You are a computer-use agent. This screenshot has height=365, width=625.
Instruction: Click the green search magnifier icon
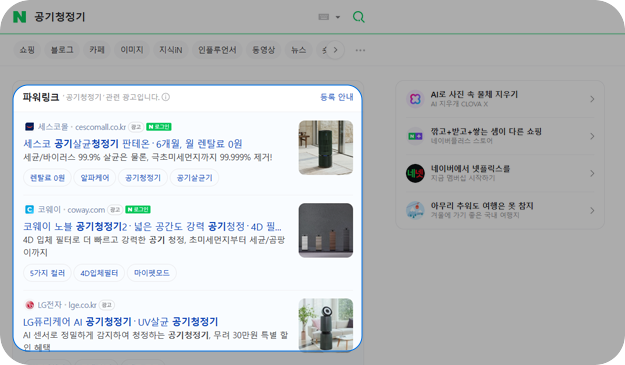tap(358, 17)
